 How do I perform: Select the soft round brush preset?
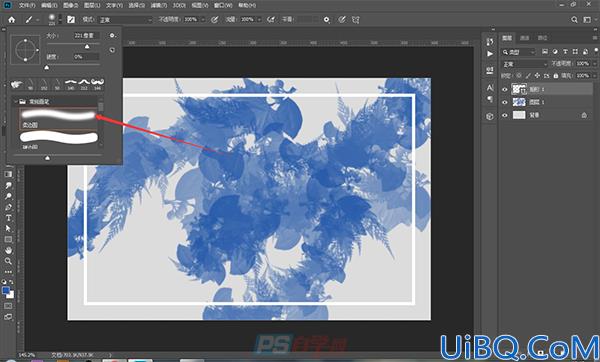(58, 118)
